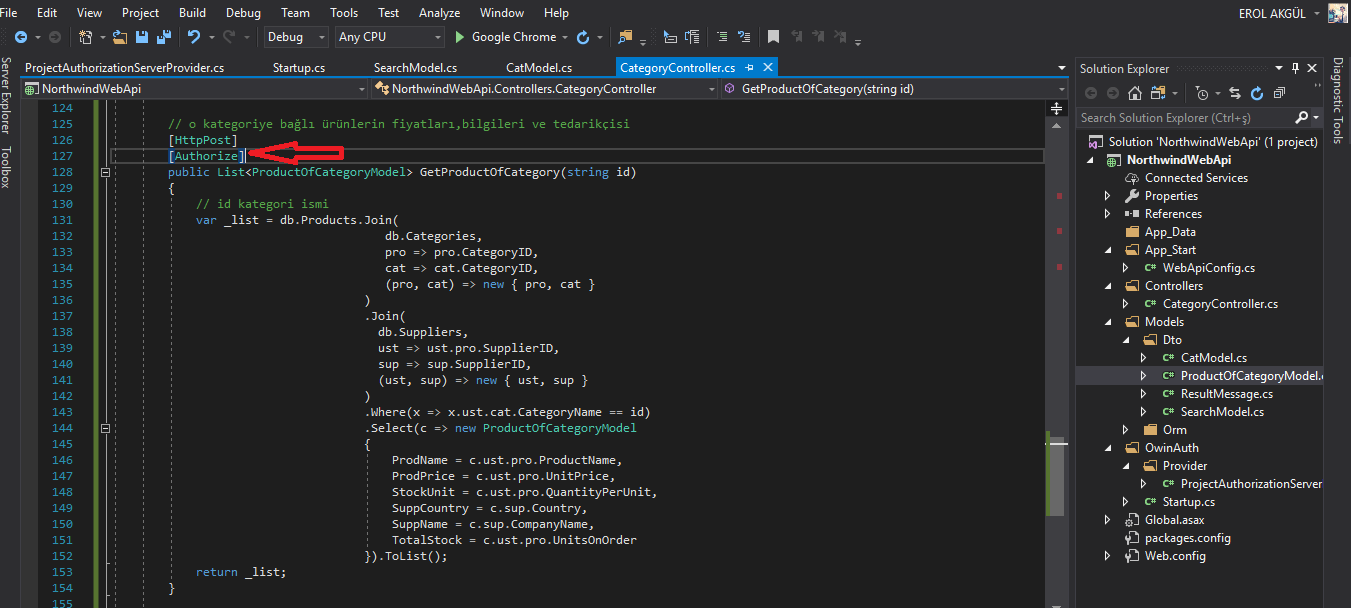Switch to the Startup.cs tab

298,68
